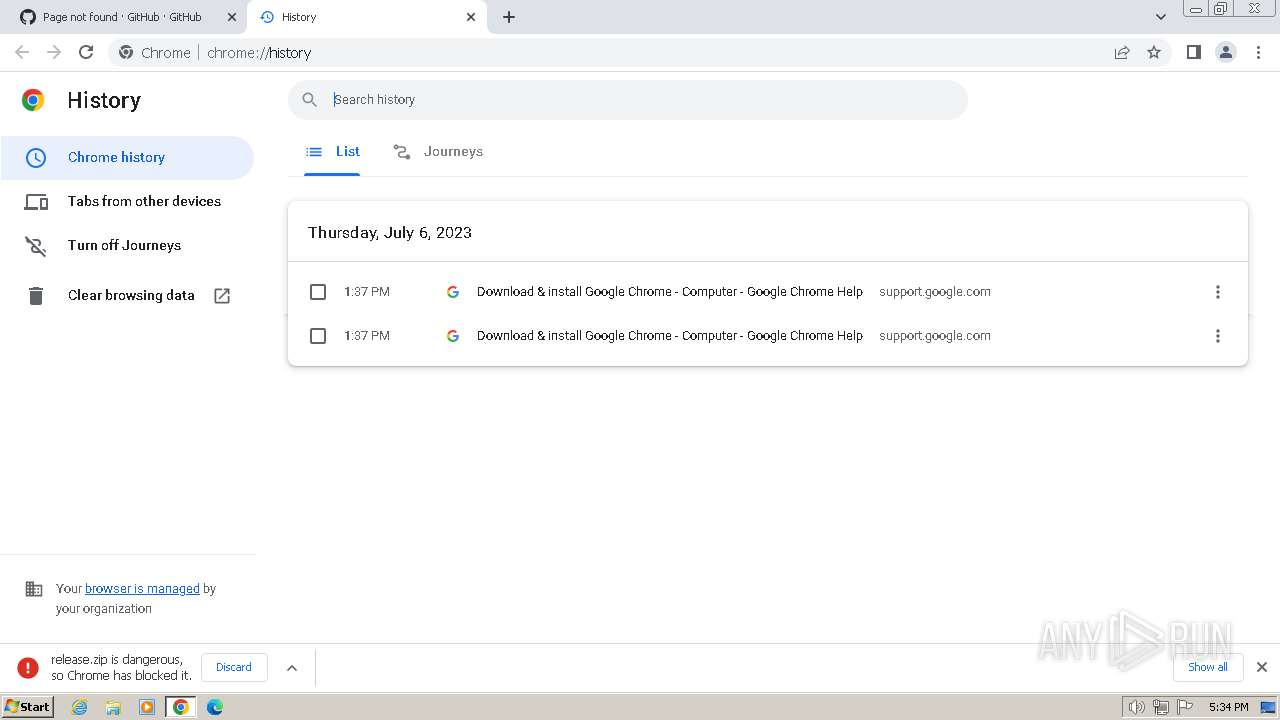This screenshot has width=1280, height=720.
Task: Click the Chrome logo beside the History heading
Action: coord(33,100)
